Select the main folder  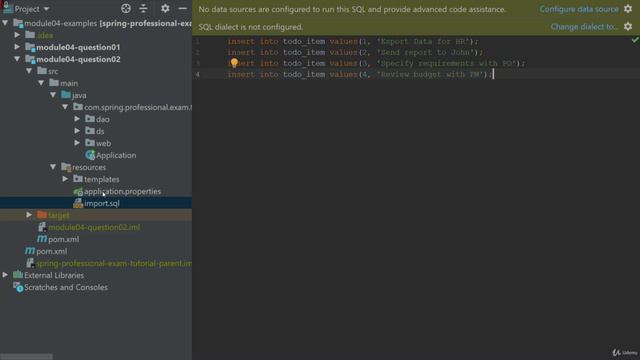coord(69,83)
